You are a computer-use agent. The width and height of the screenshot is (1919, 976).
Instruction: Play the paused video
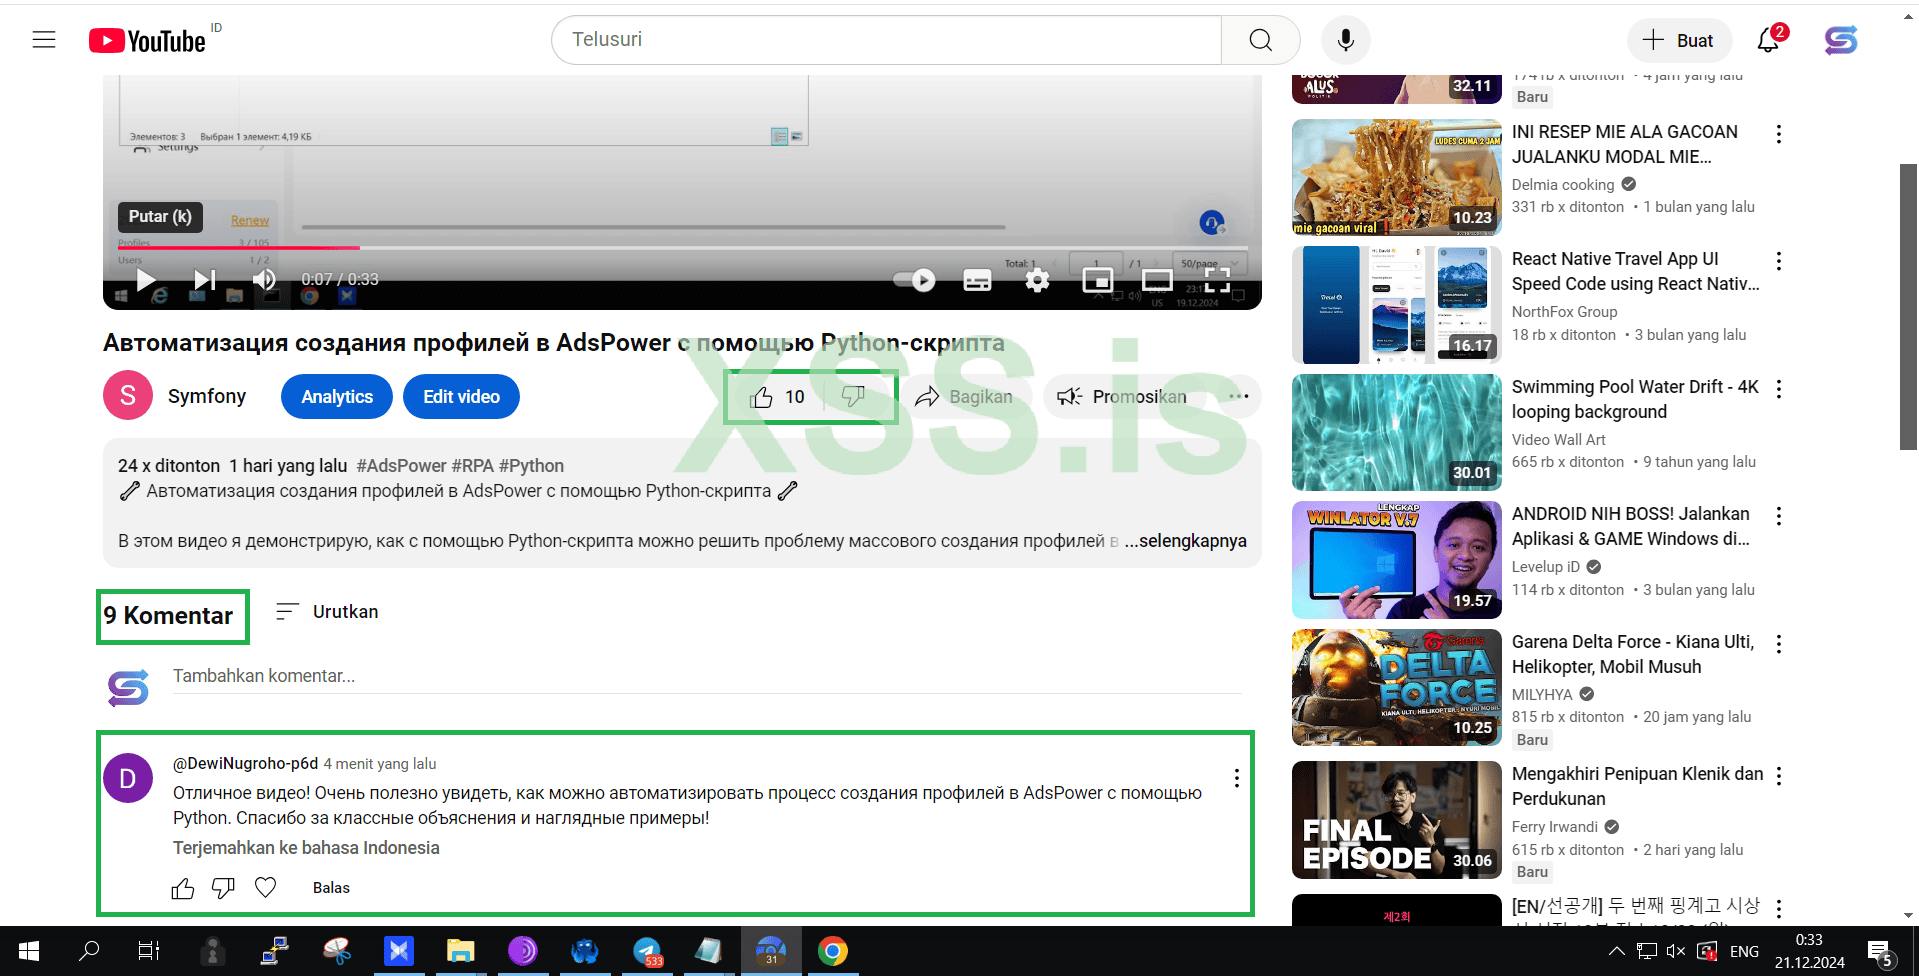pyautogui.click(x=146, y=280)
